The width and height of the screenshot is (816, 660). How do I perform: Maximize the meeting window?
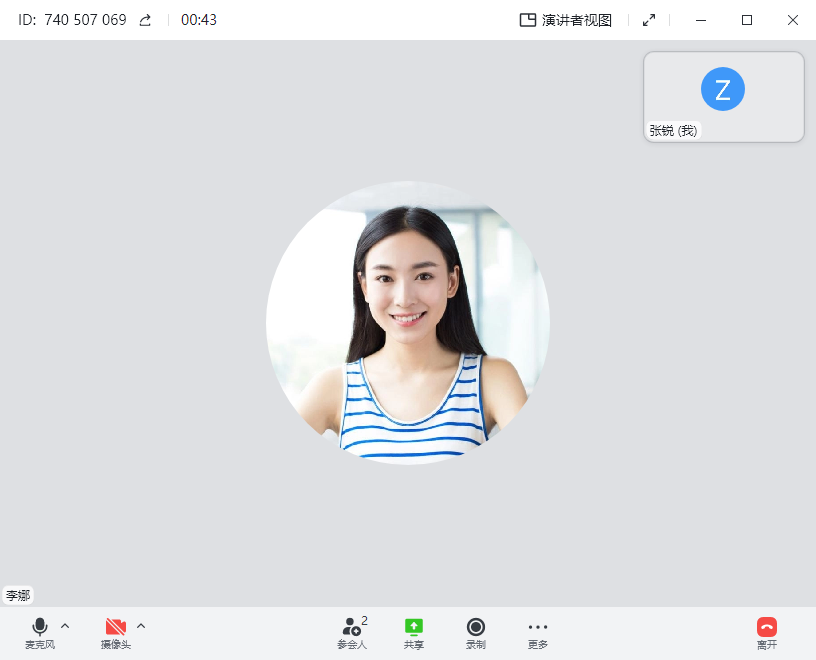[x=747, y=20]
